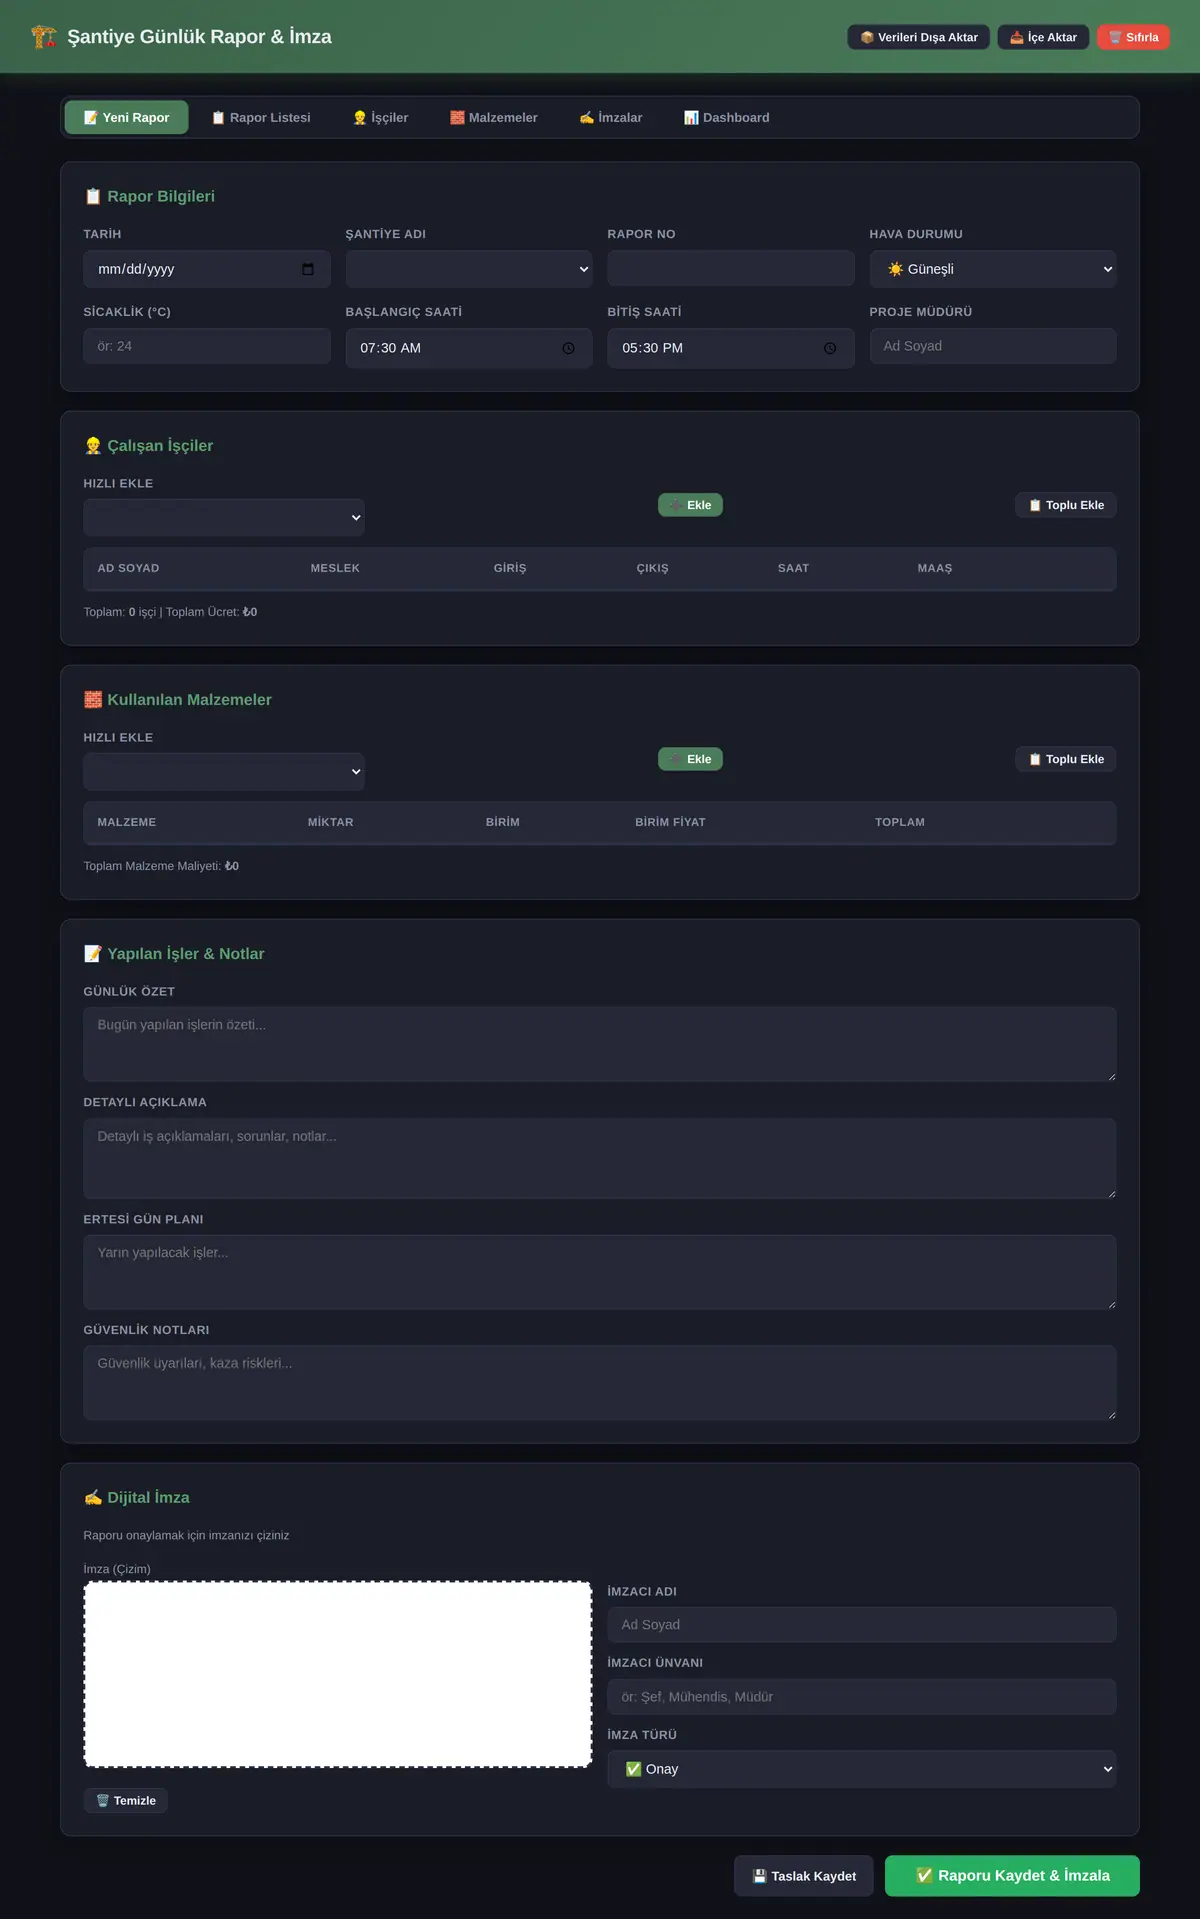The height and width of the screenshot is (1919, 1200).
Task: Click the İçe Aktar button
Action: click(x=1043, y=37)
